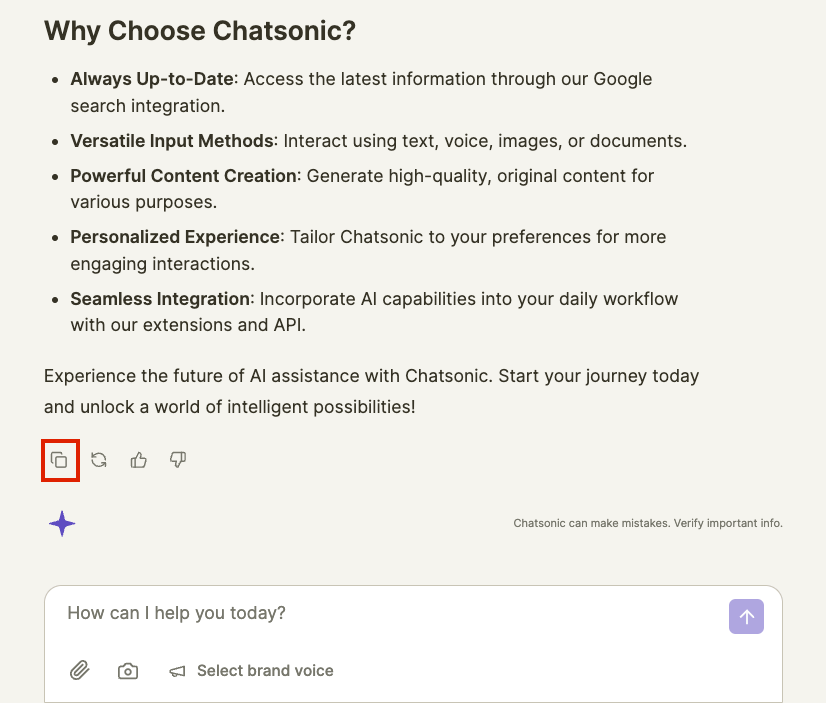Attach a file using paperclip icon
This screenshot has width=826, height=703.
[80, 671]
